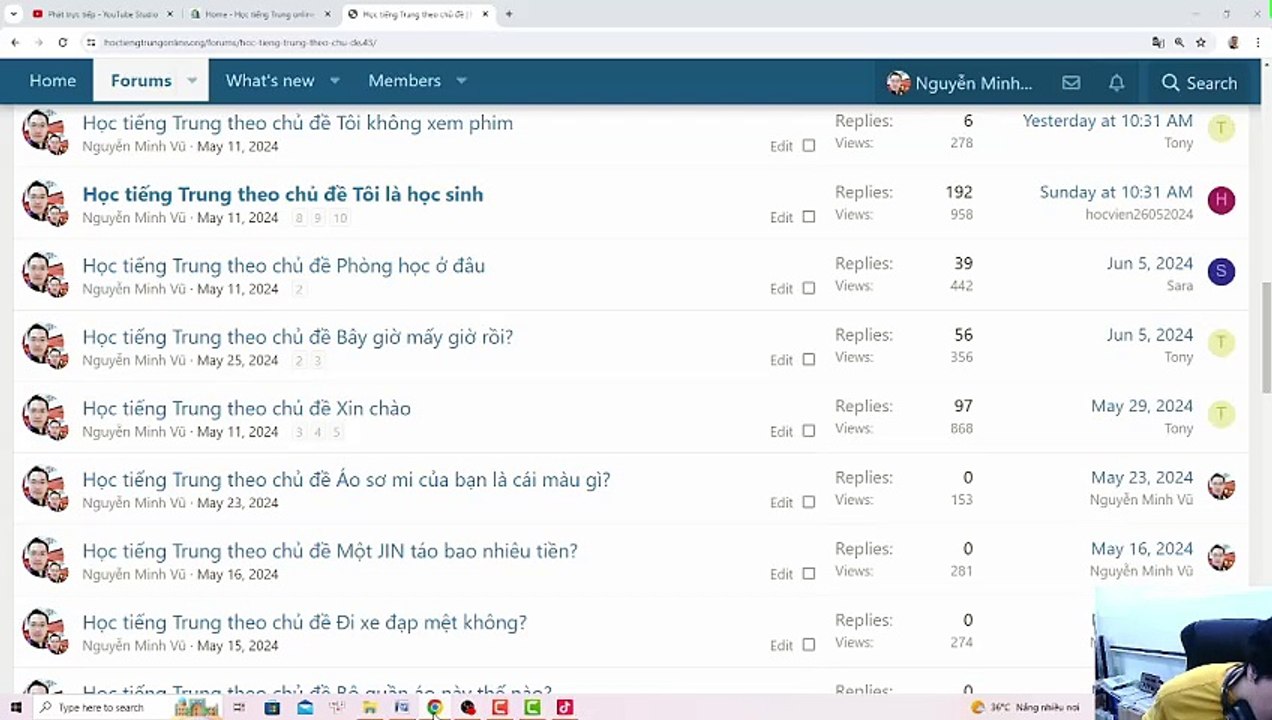
Task: Tick checkbox for 'Tôi không xem phim' thread
Action: coord(809,146)
